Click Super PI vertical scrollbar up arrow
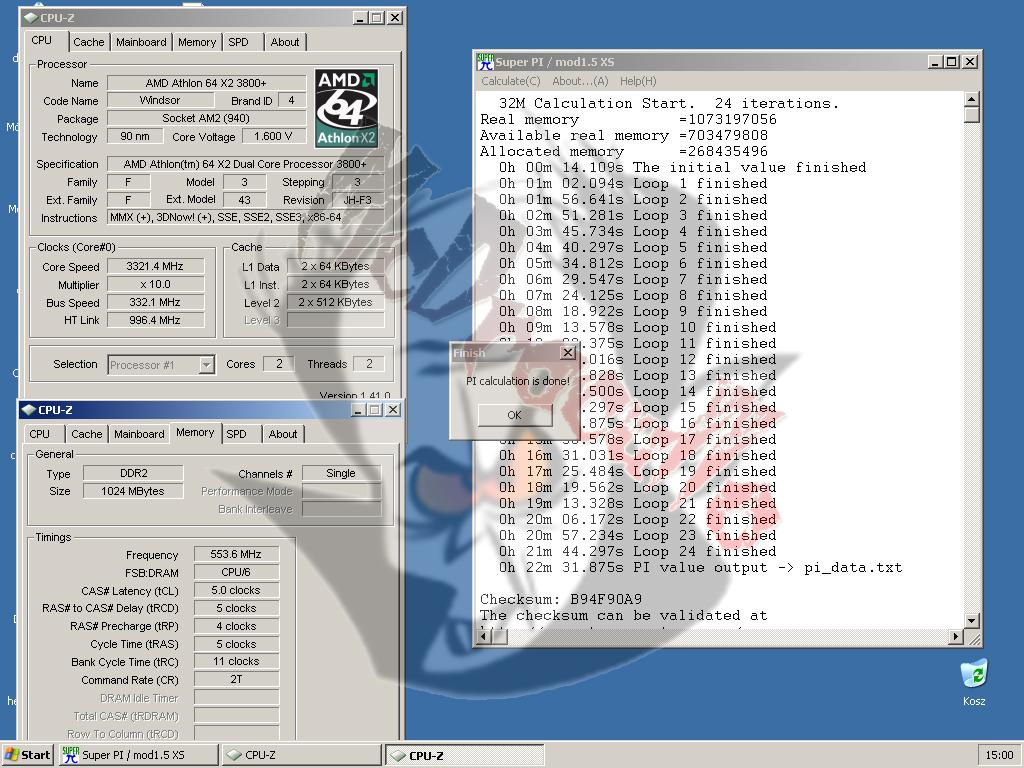 (x=972, y=99)
